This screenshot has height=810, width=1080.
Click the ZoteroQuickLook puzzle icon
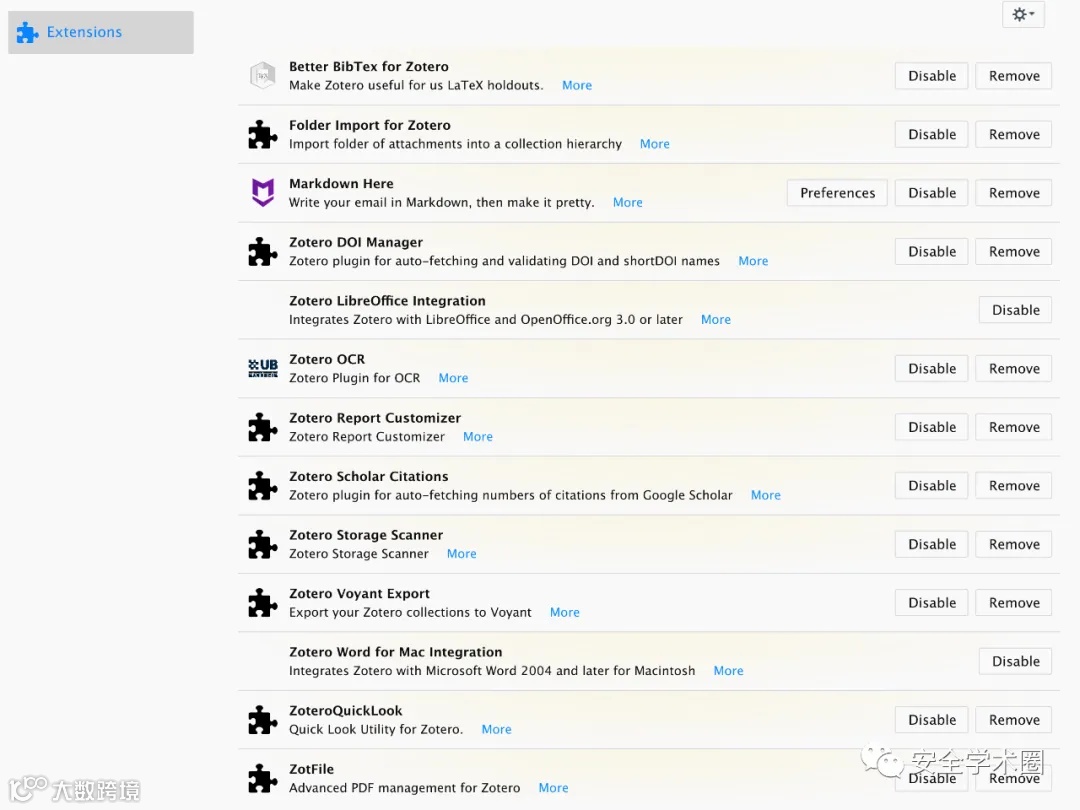point(262,720)
